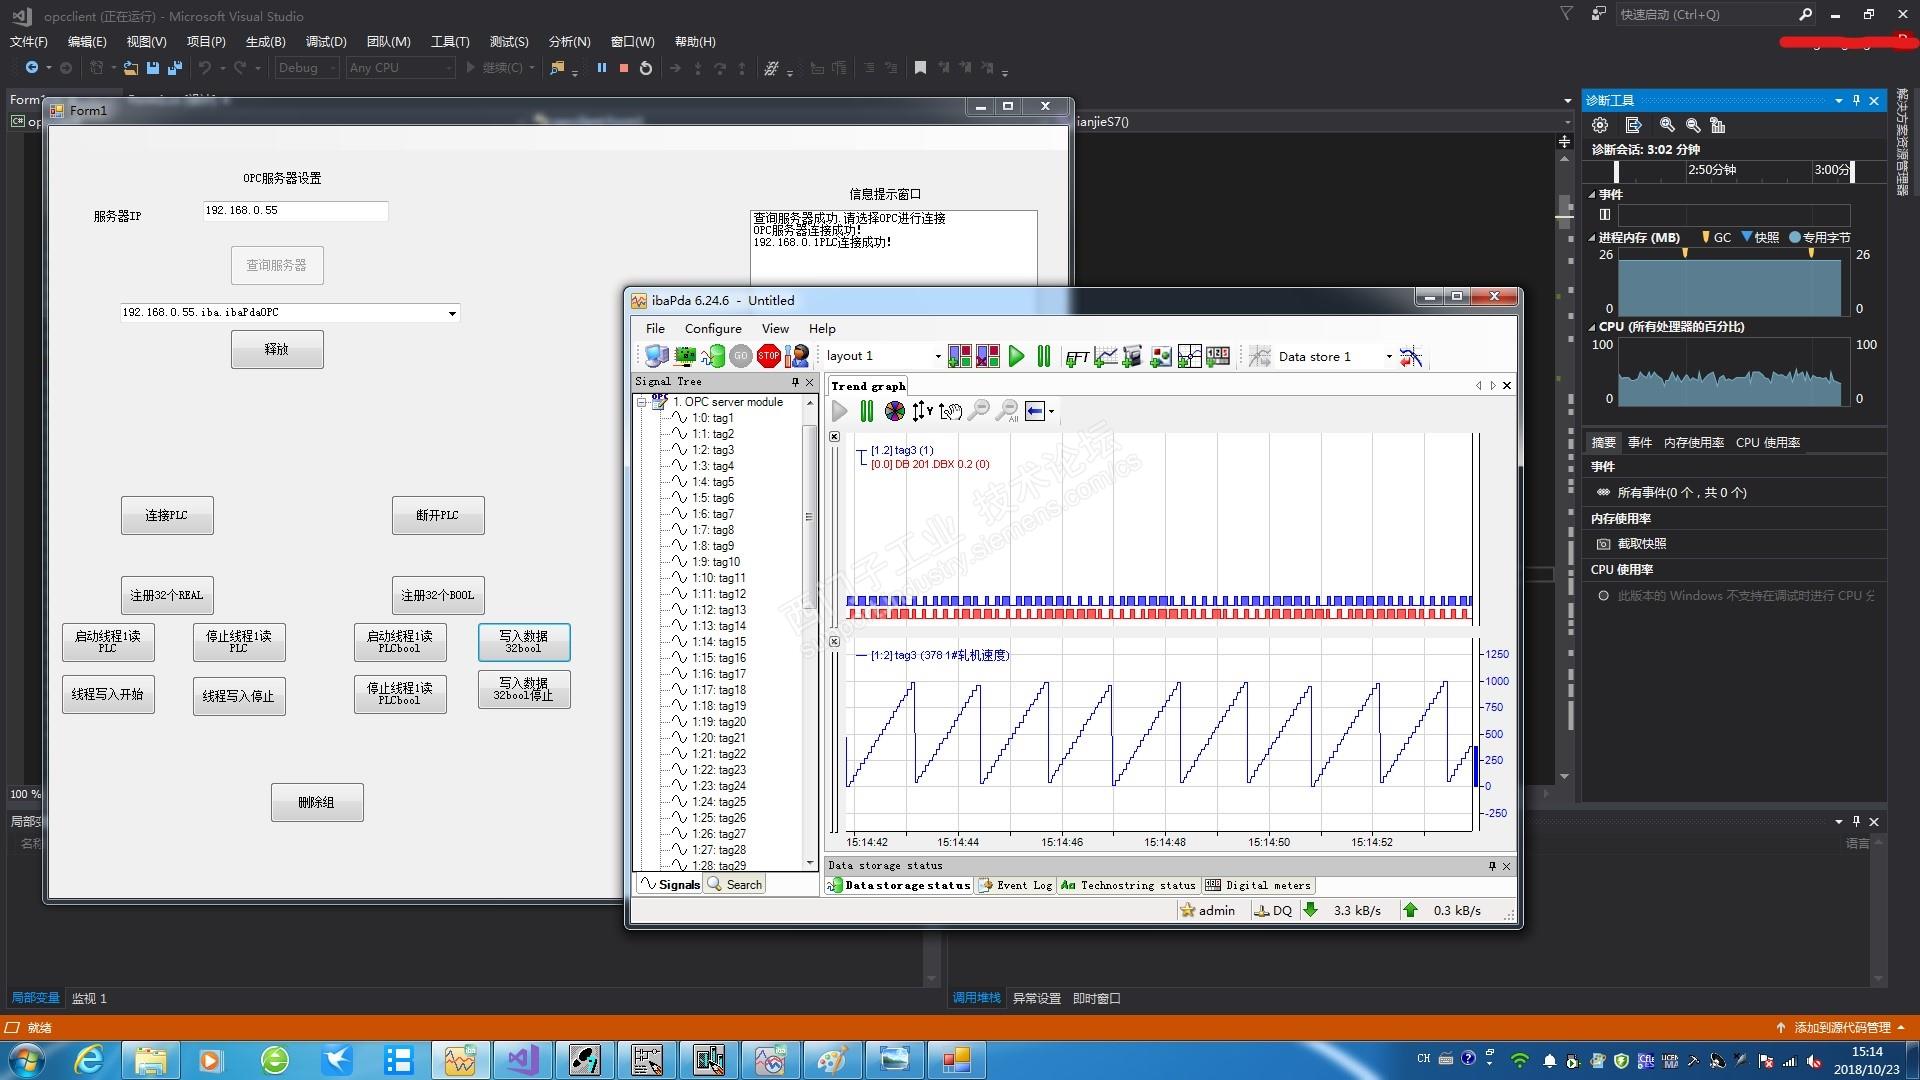This screenshot has height=1080, width=1920.
Task: Open the I/O manager hardware icon
Action: point(685,356)
